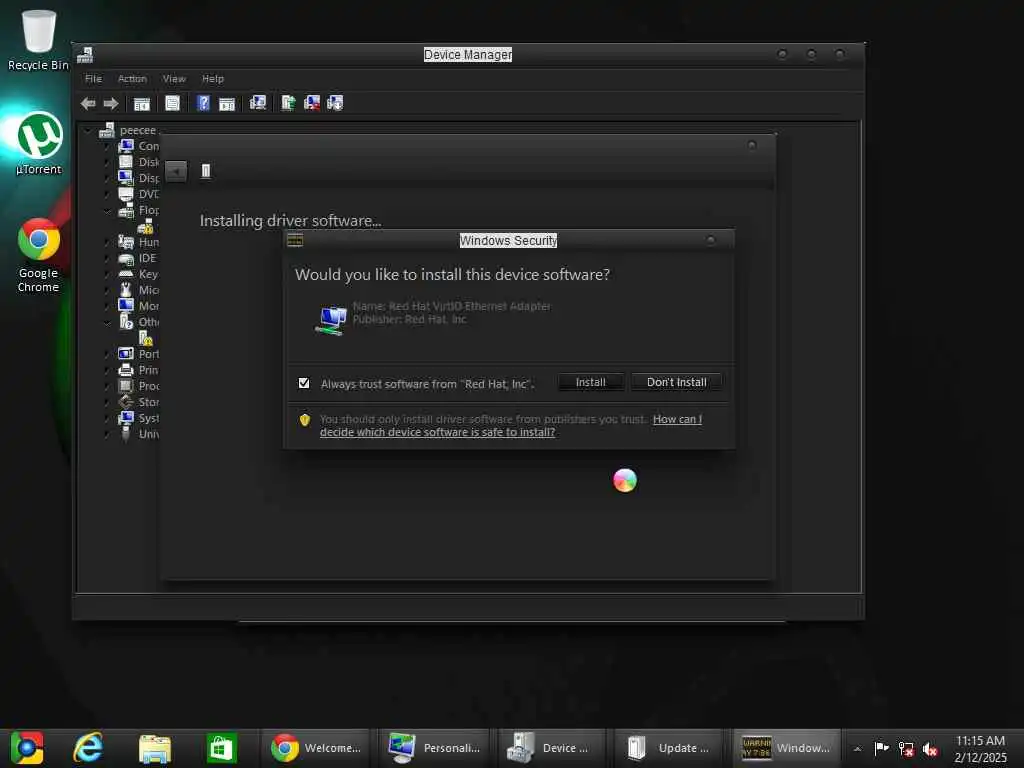
Task: Click the taskbar clock showing 11:15 AM
Action: [x=980, y=748]
